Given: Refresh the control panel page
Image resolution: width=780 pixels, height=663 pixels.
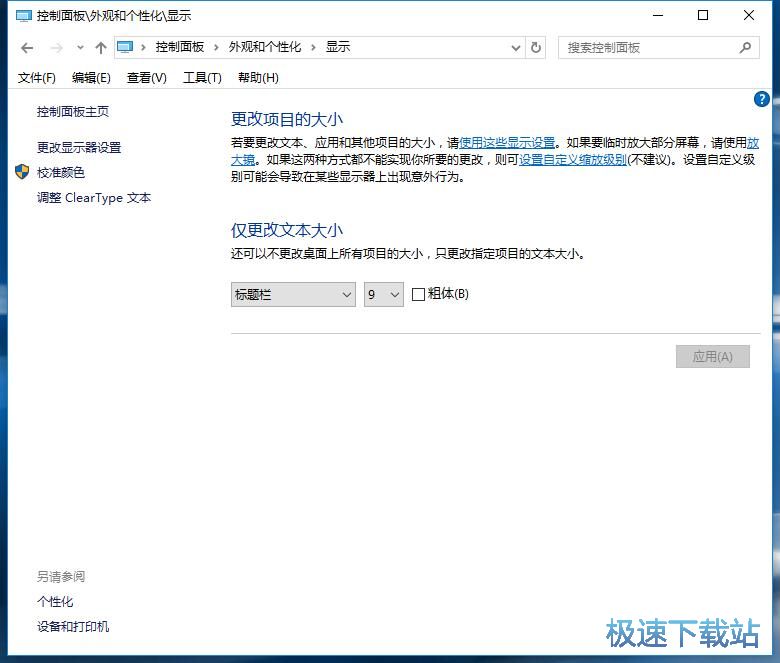Looking at the screenshot, I should pos(536,48).
